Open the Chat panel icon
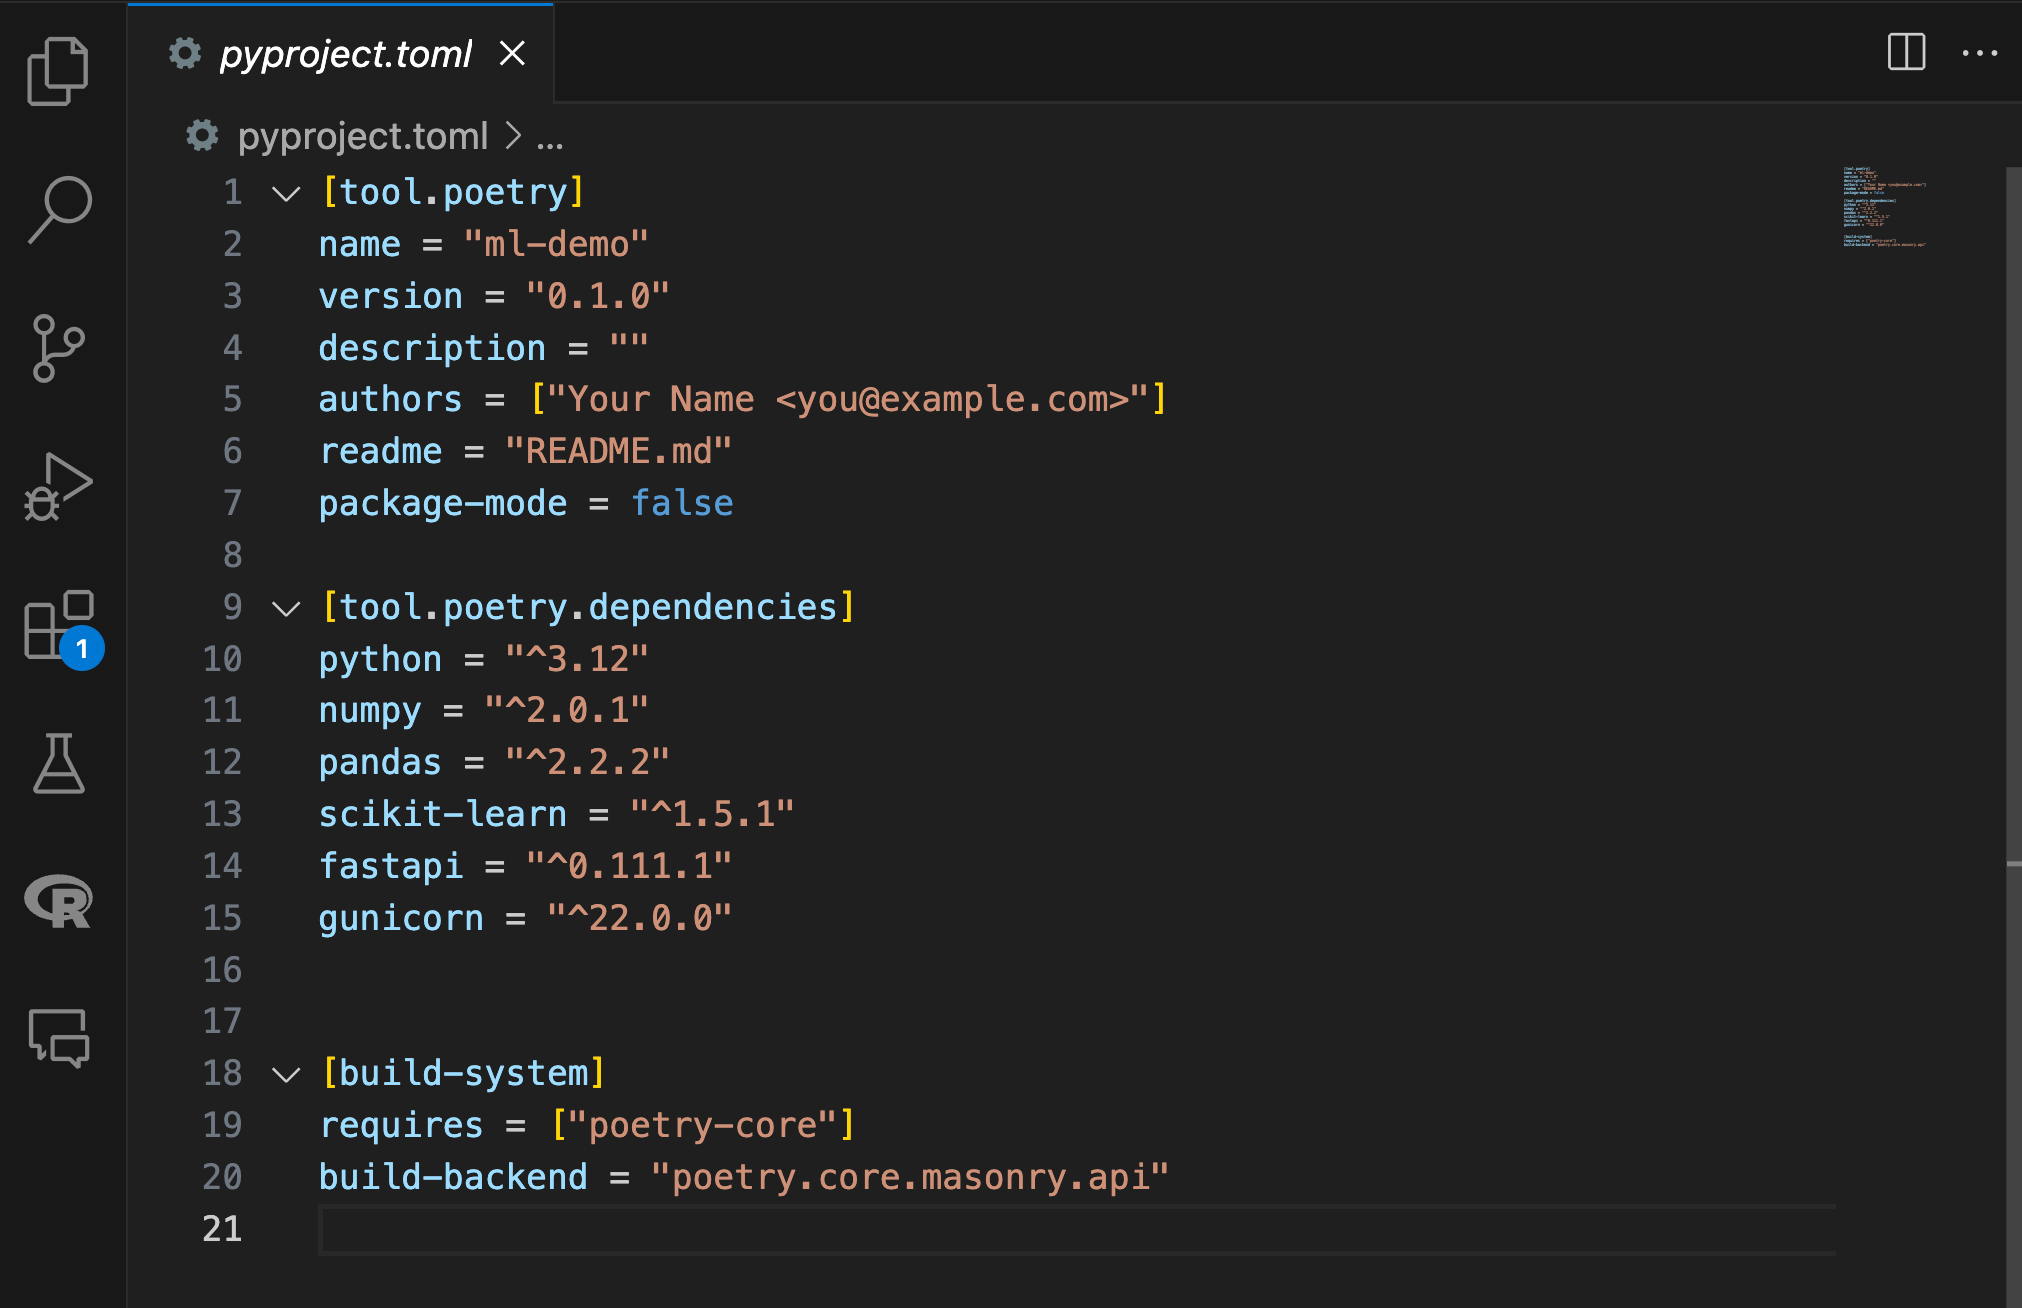Screen dimensions: 2022x1308 tap(58, 1038)
